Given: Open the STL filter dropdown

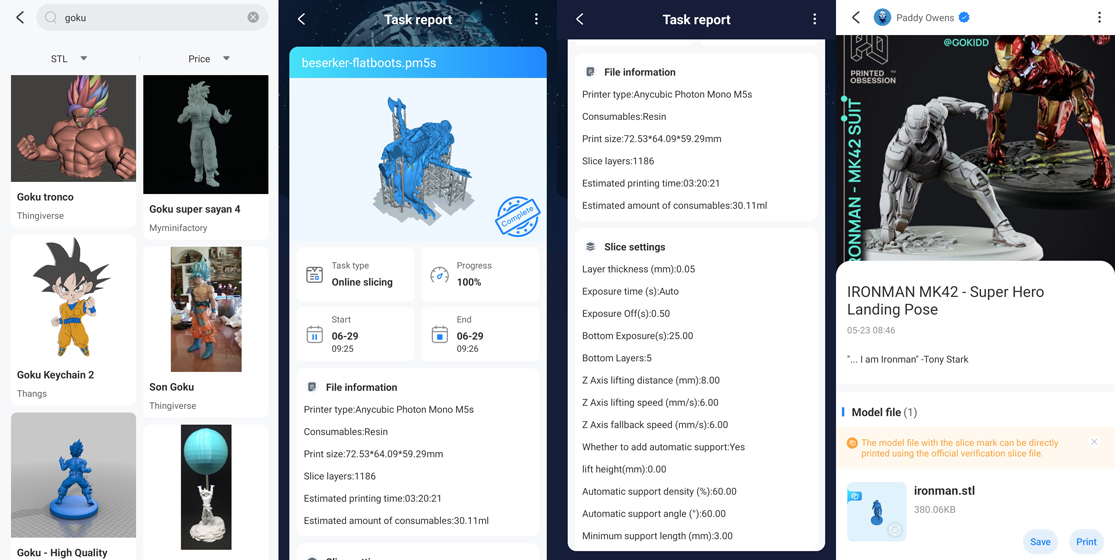Looking at the screenshot, I should tap(69, 58).
